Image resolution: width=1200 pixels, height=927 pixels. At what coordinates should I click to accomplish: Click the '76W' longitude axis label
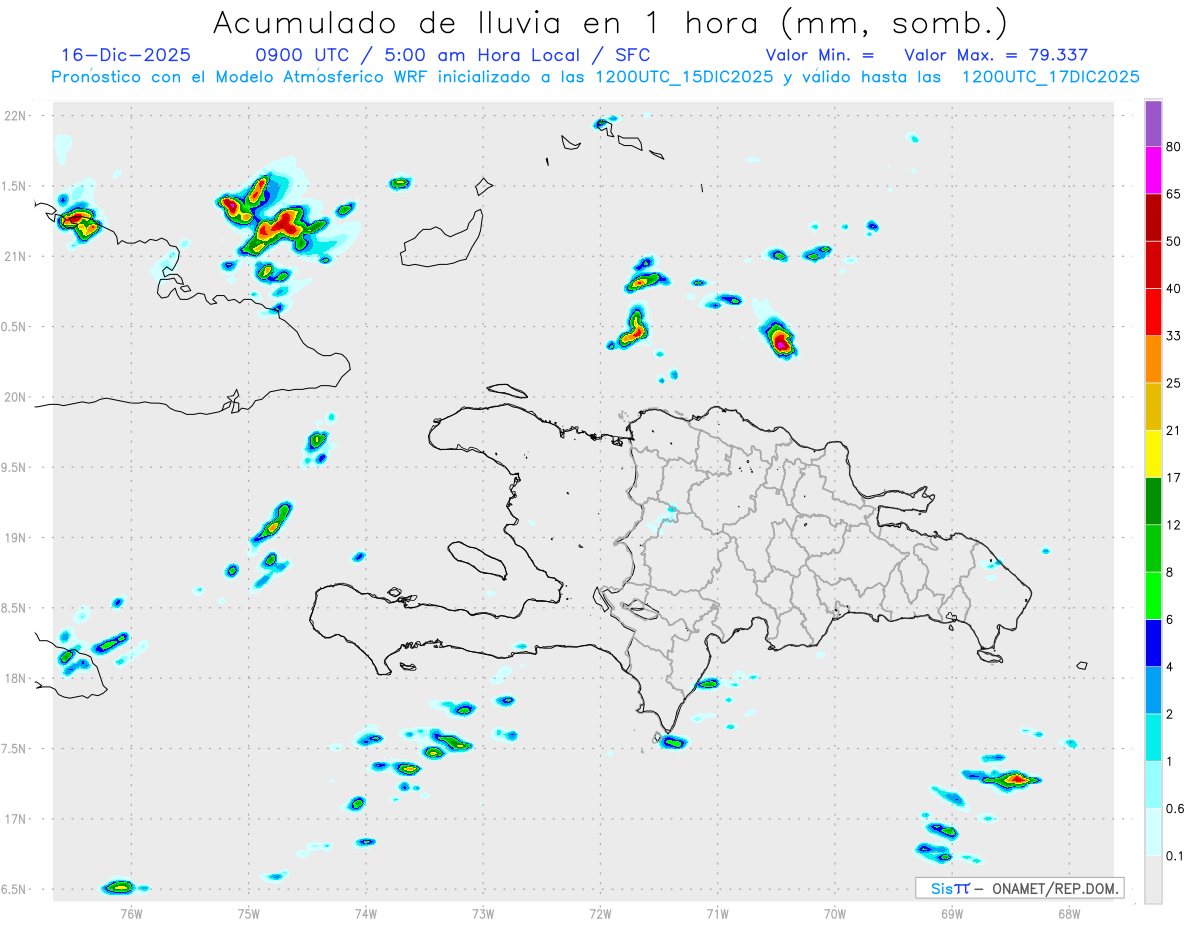point(131,913)
